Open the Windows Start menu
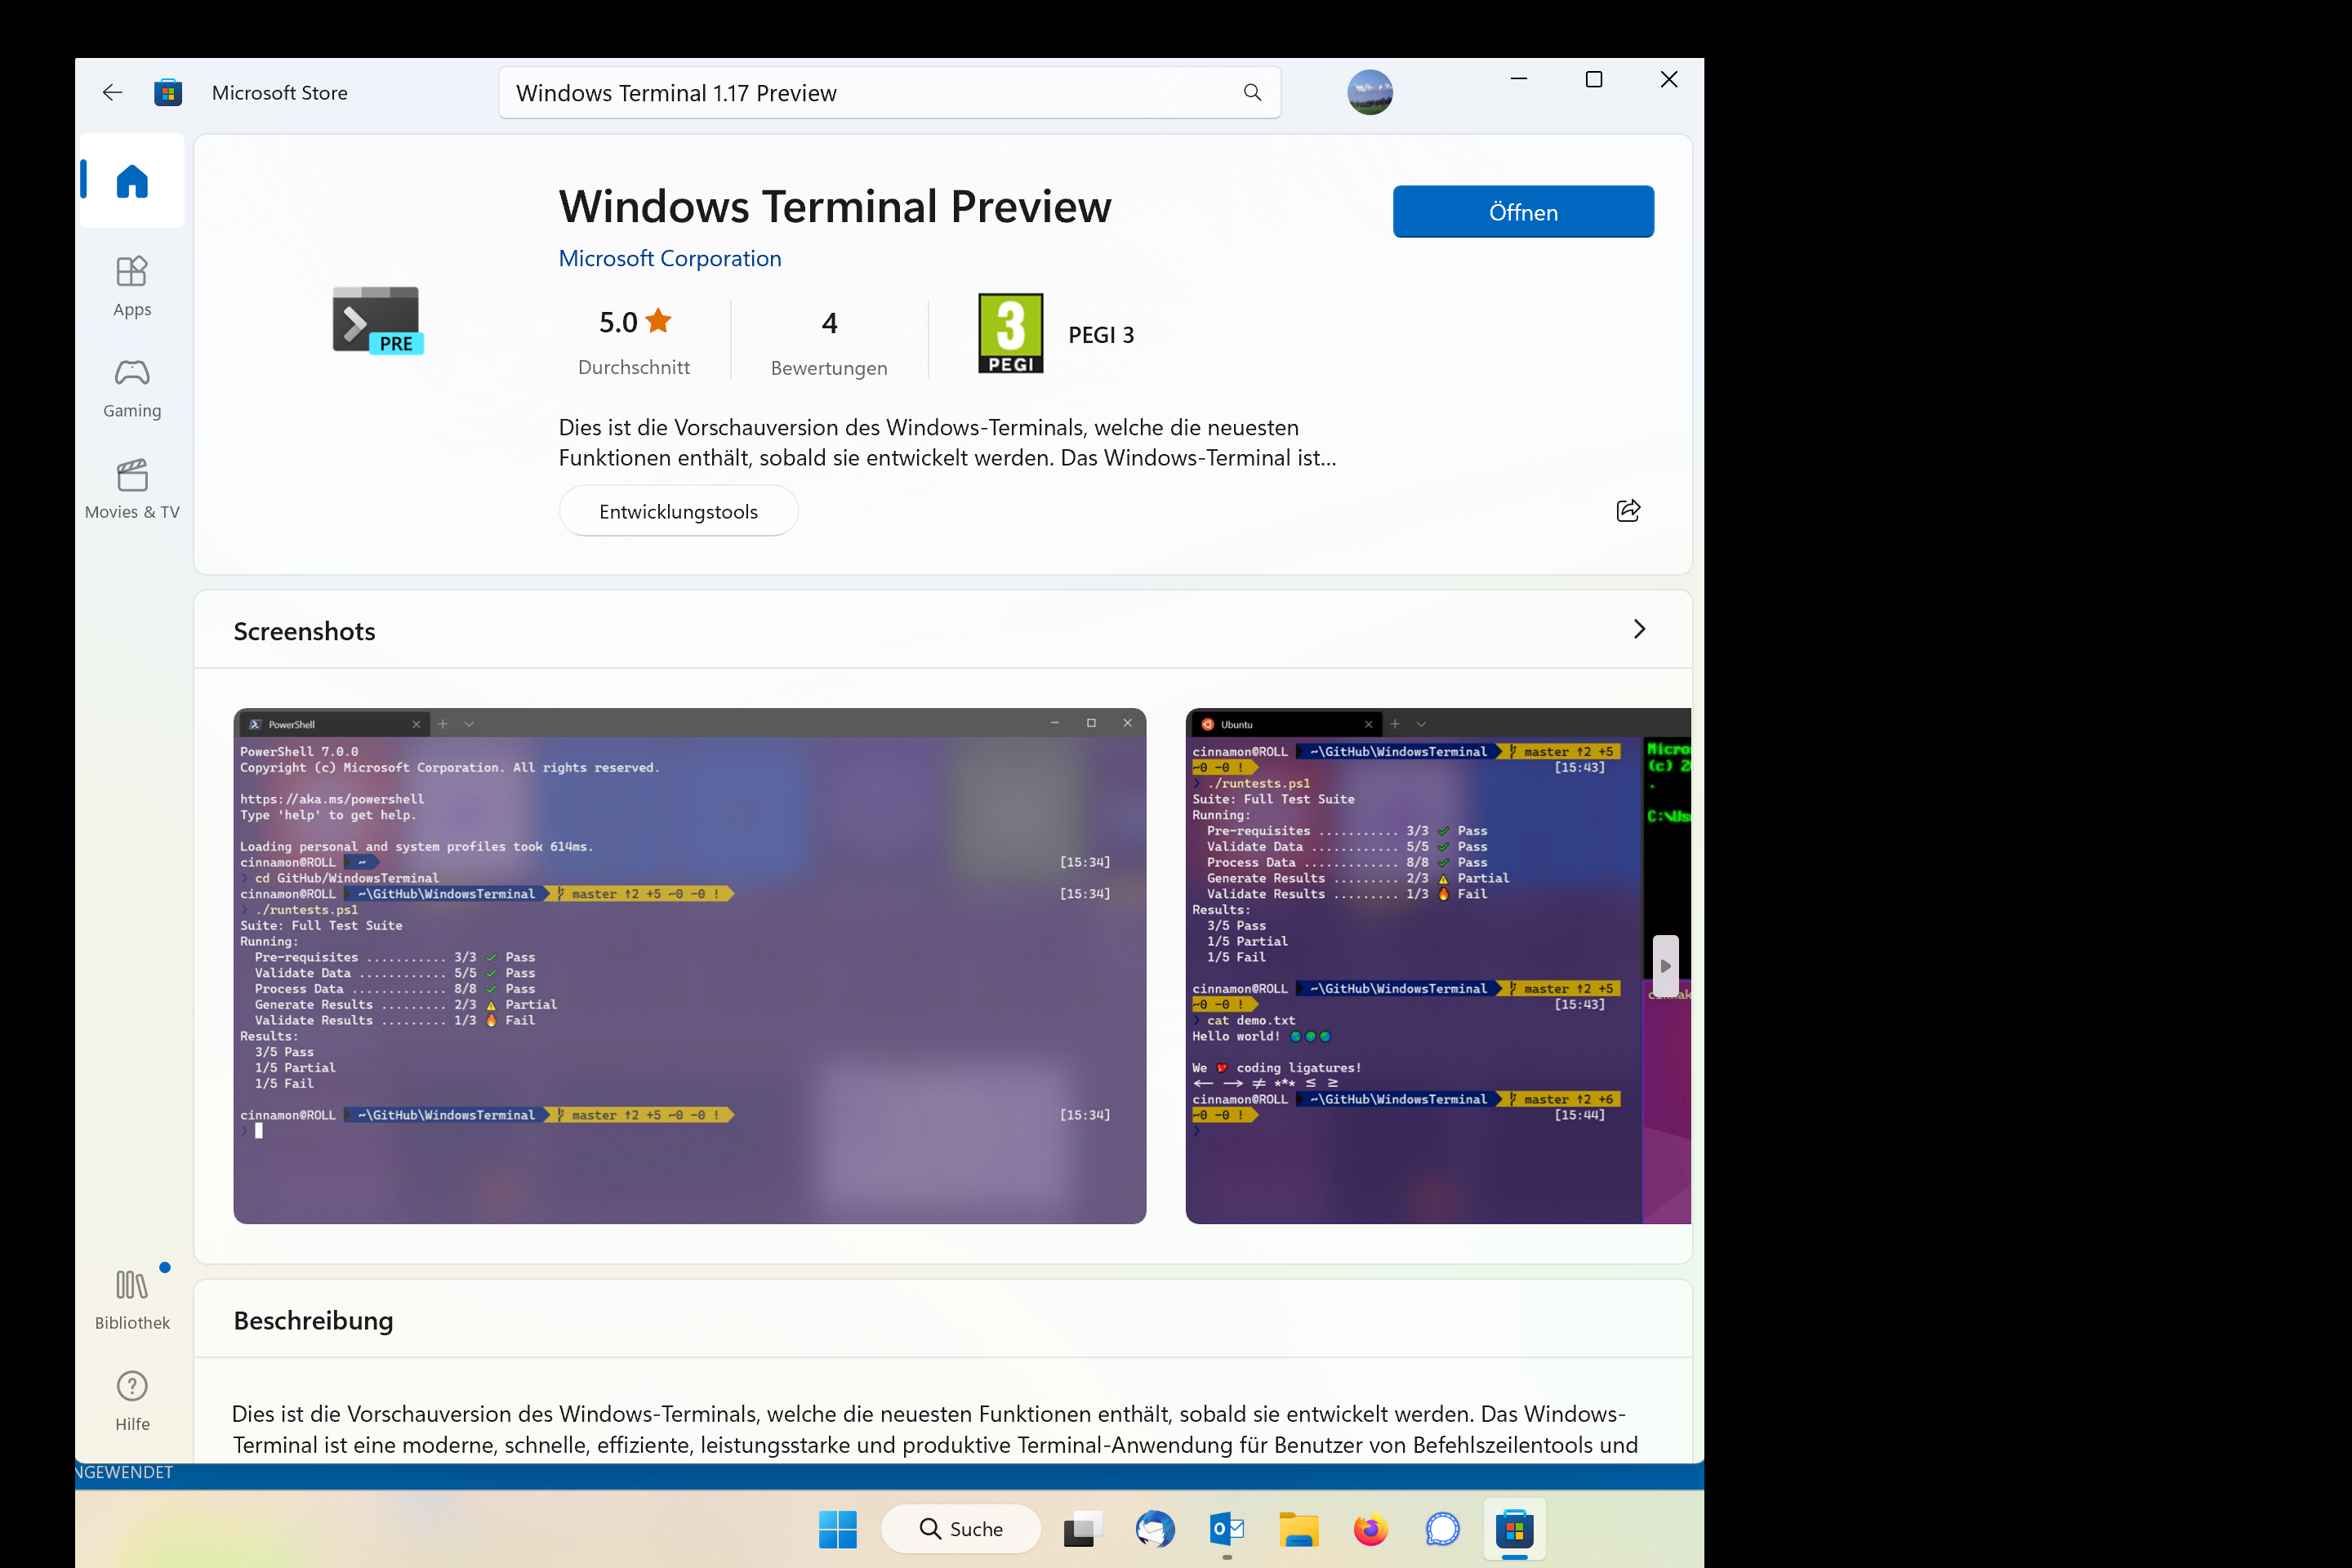Screen dimensions: 2352x1568 tap(837, 1529)
